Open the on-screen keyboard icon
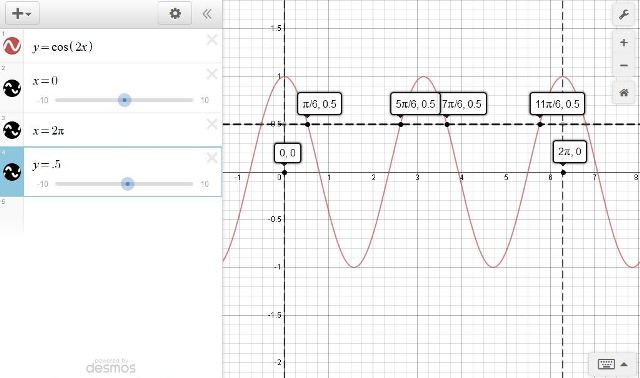Viewport: 640px width, 378px height. [x=606, y=364]
